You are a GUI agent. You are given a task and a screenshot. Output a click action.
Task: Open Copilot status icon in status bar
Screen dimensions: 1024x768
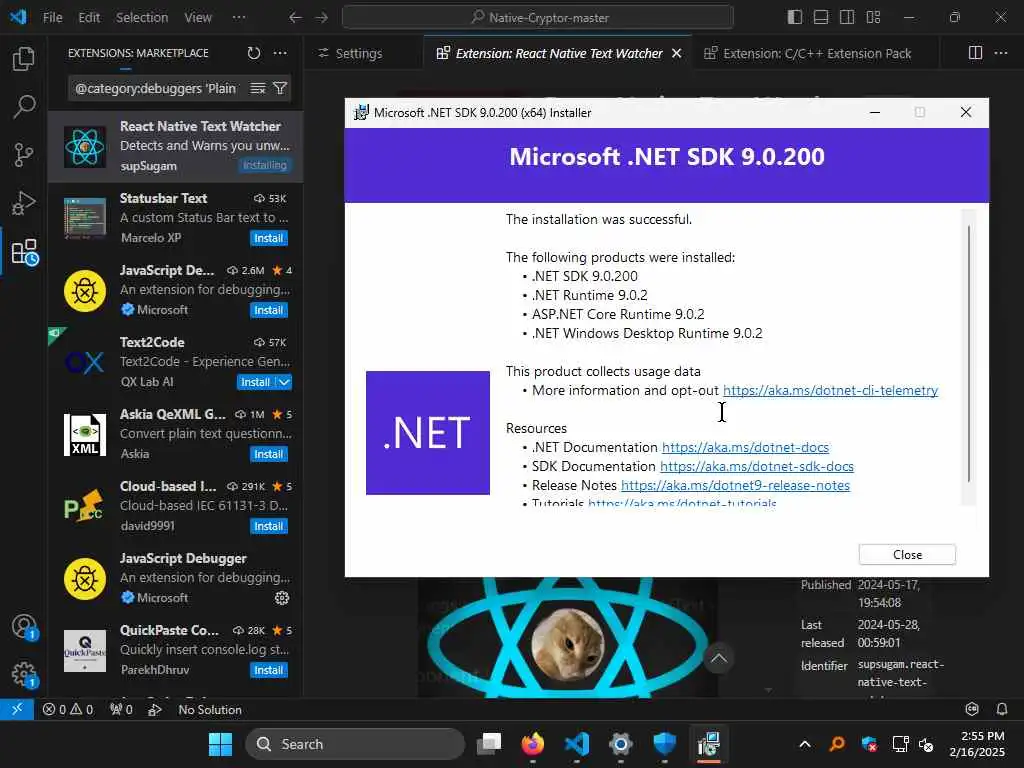(972, 709)
